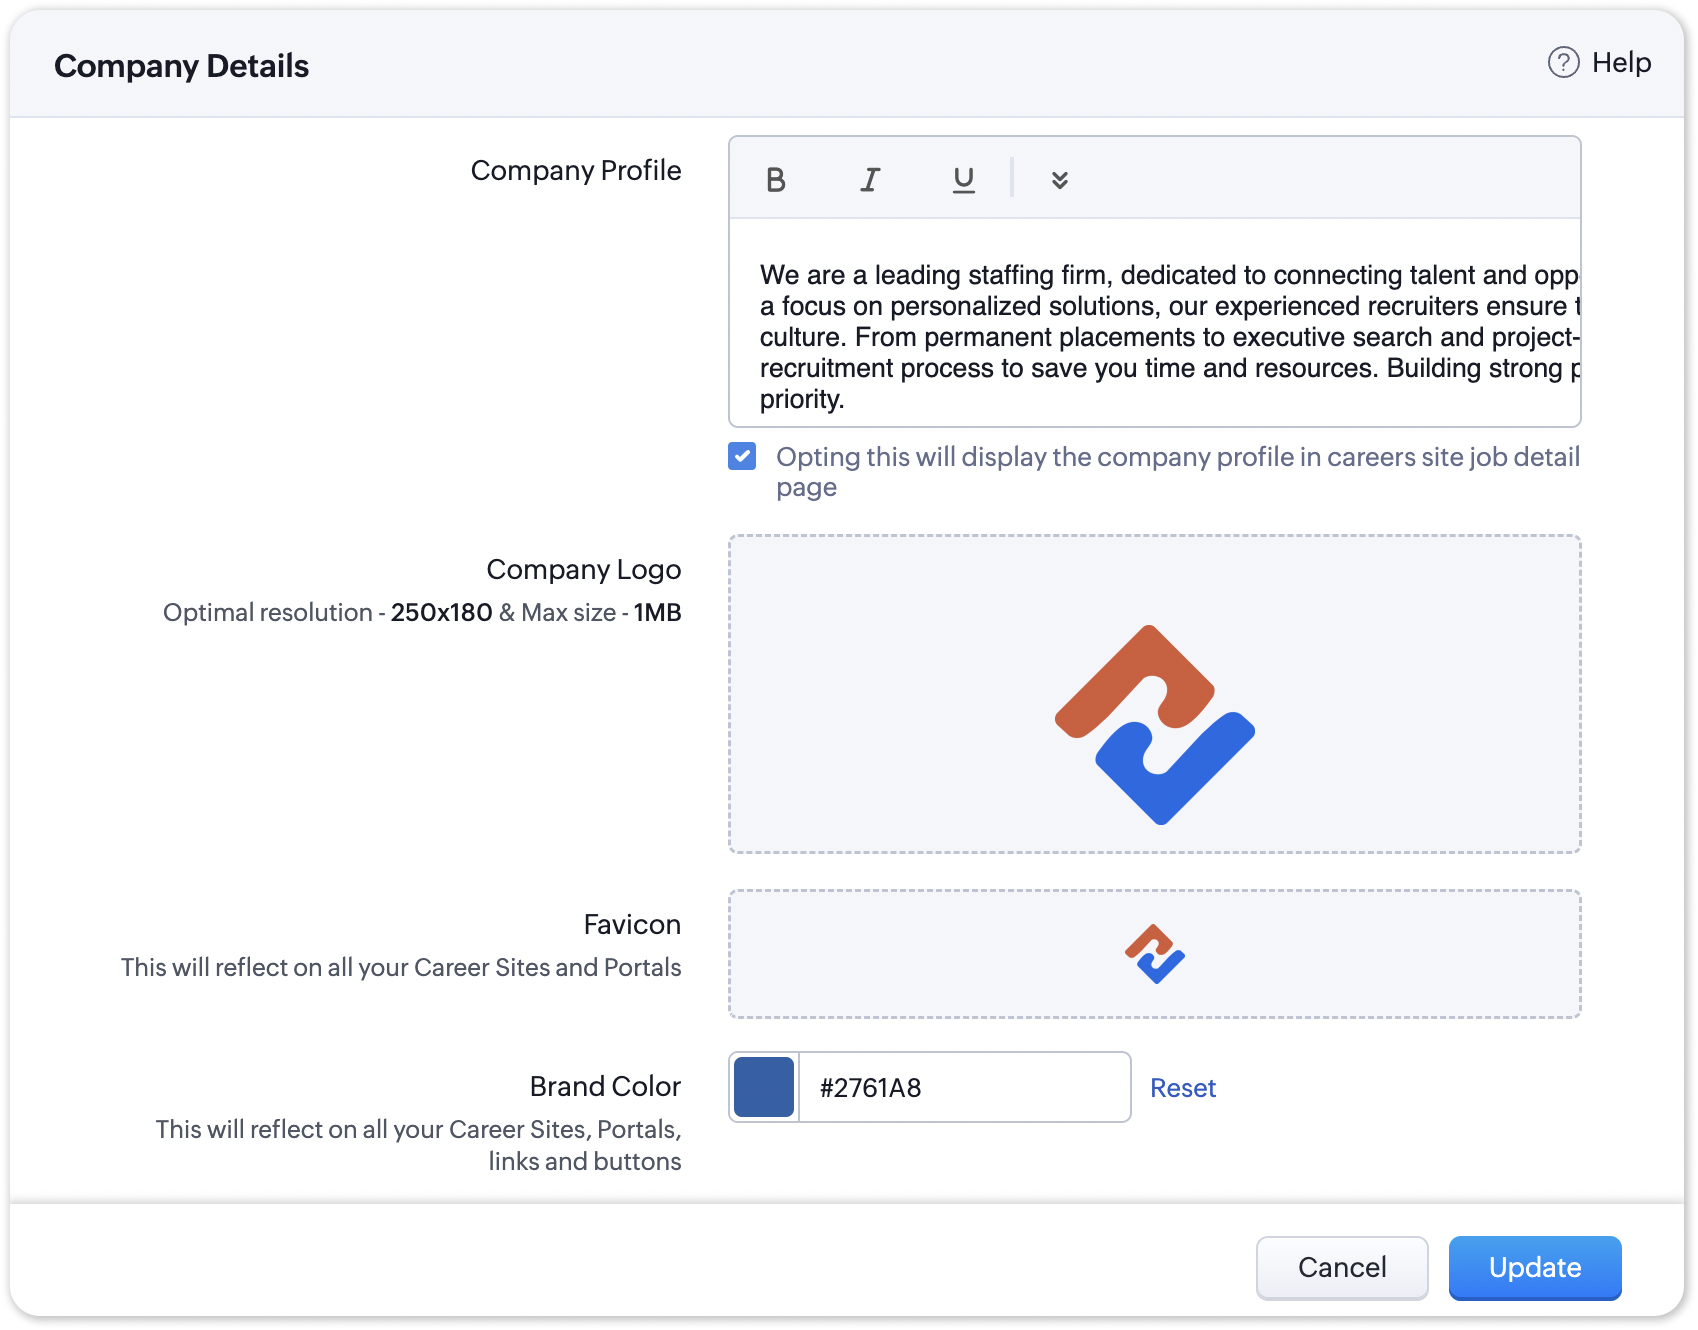Underline text using the U icon

(963, 180)
